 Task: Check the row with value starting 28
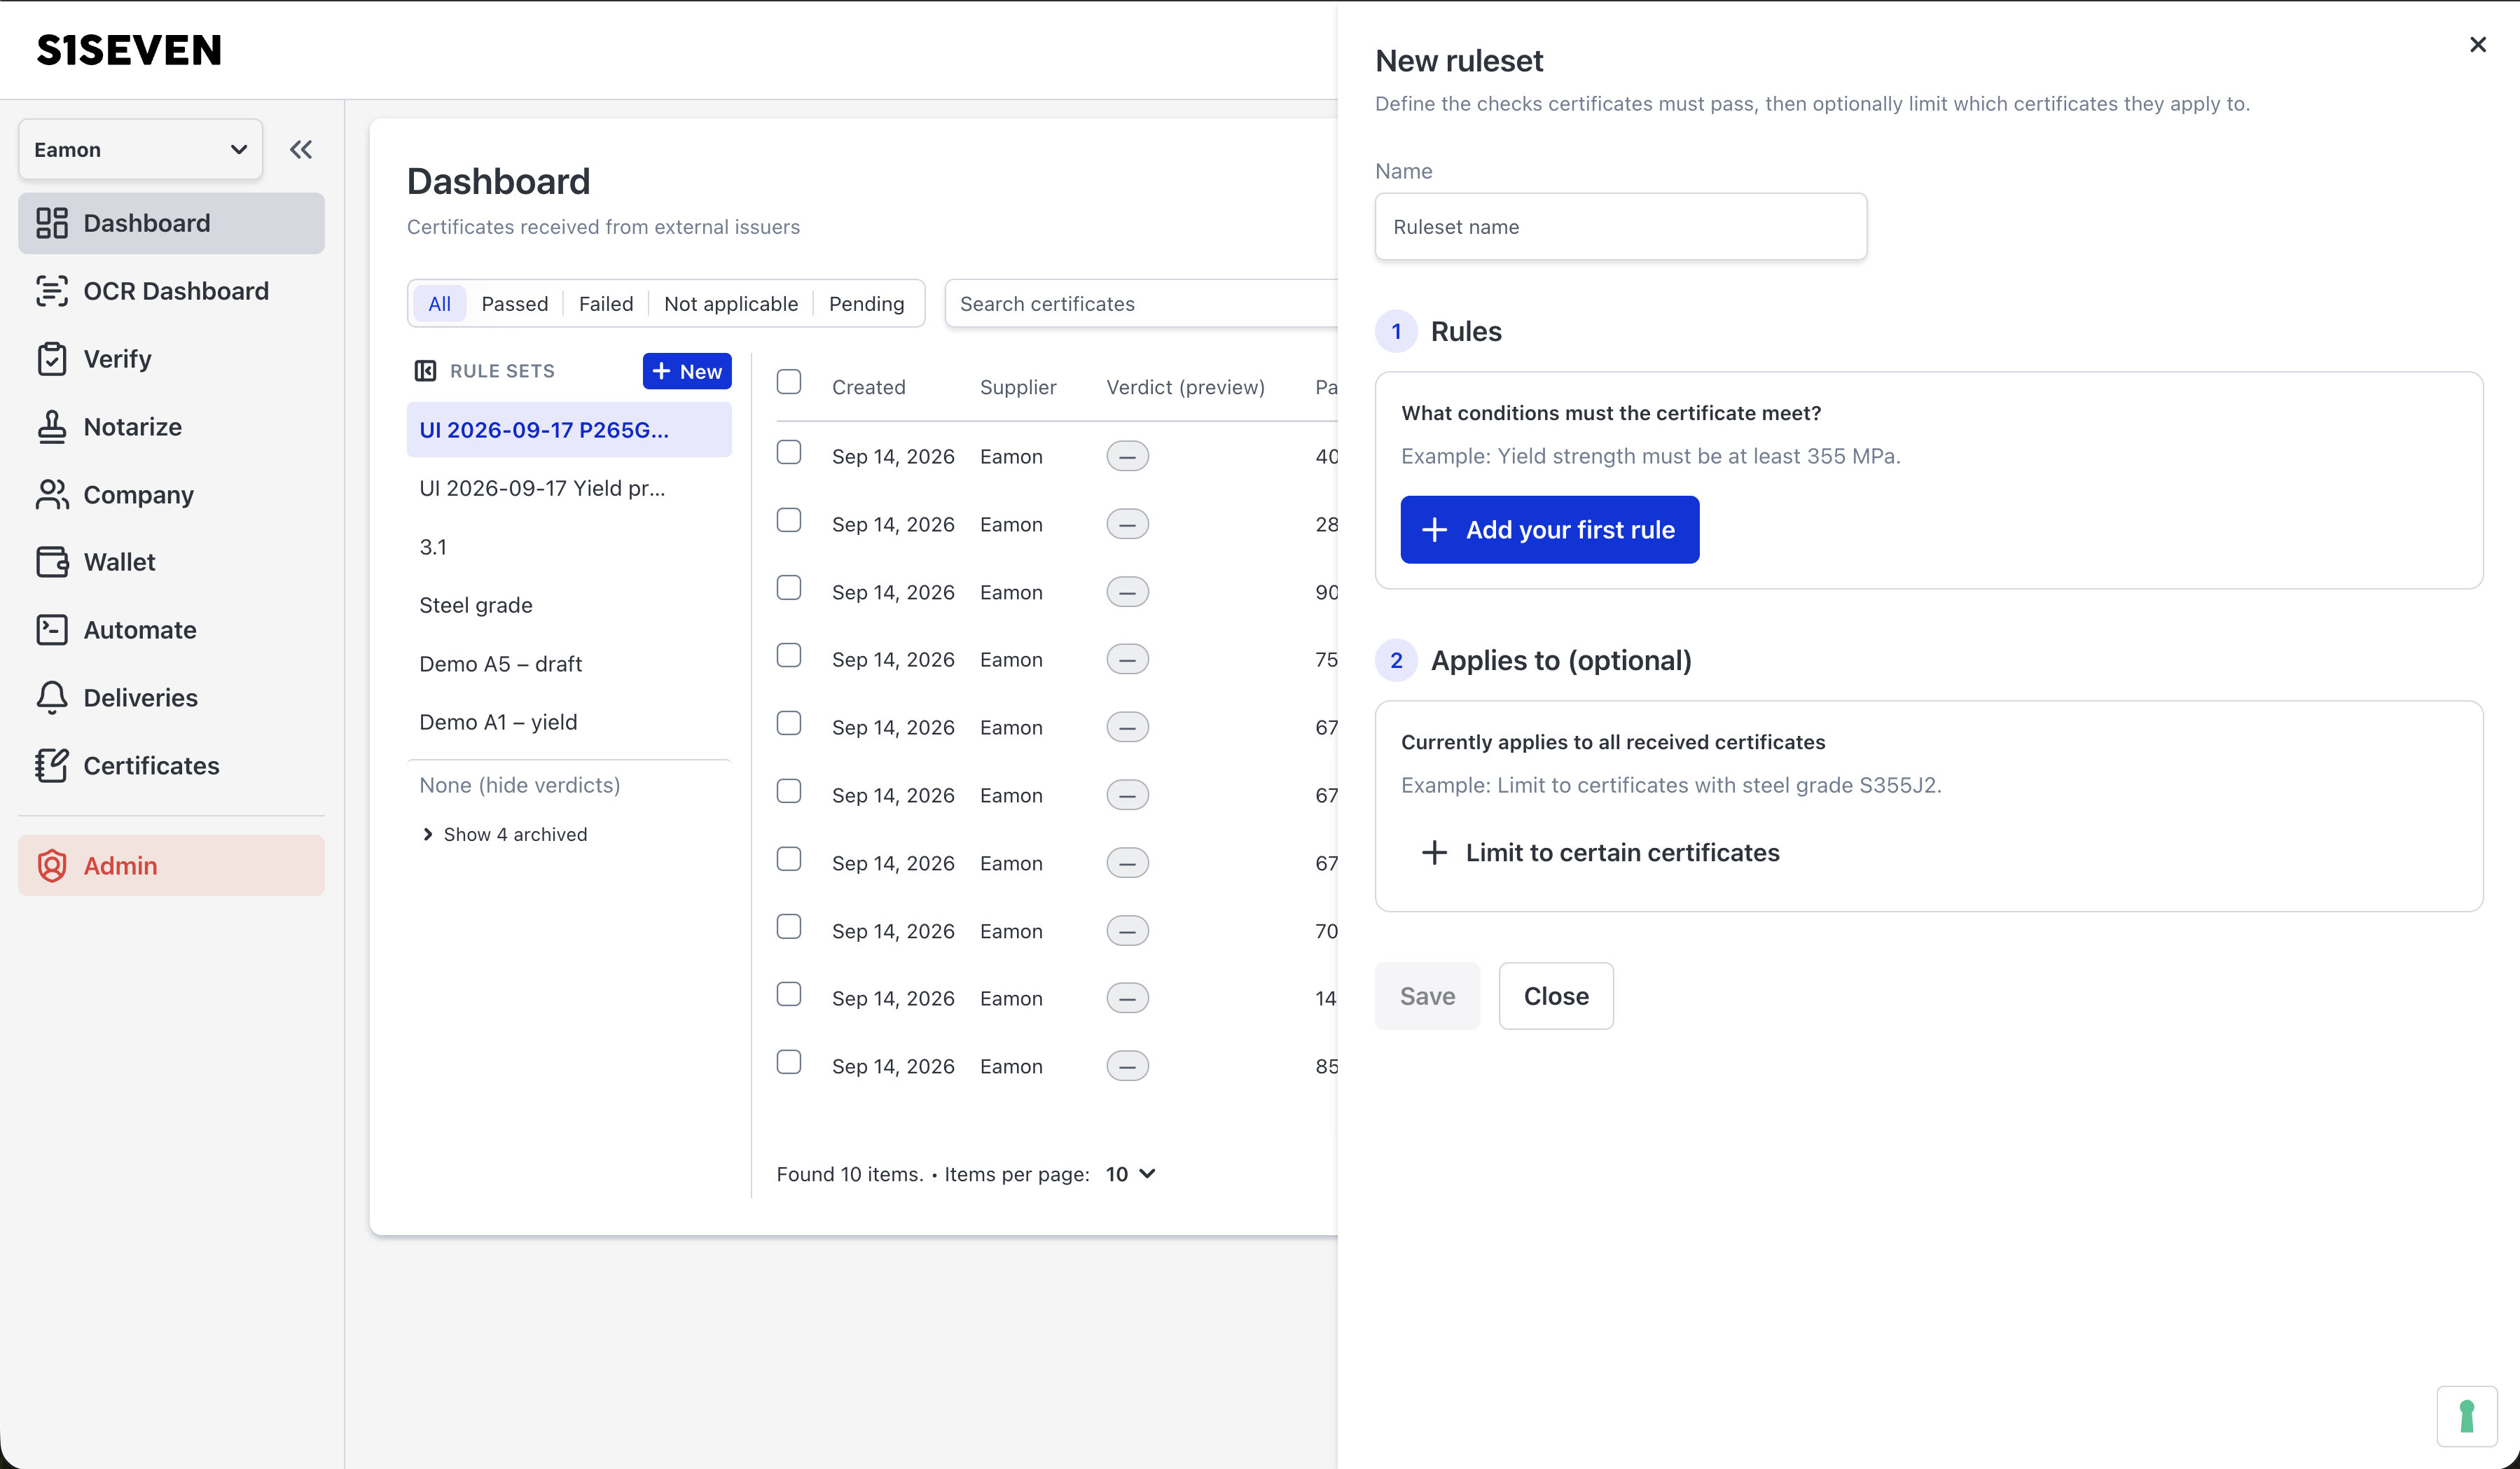coord(789,520)
